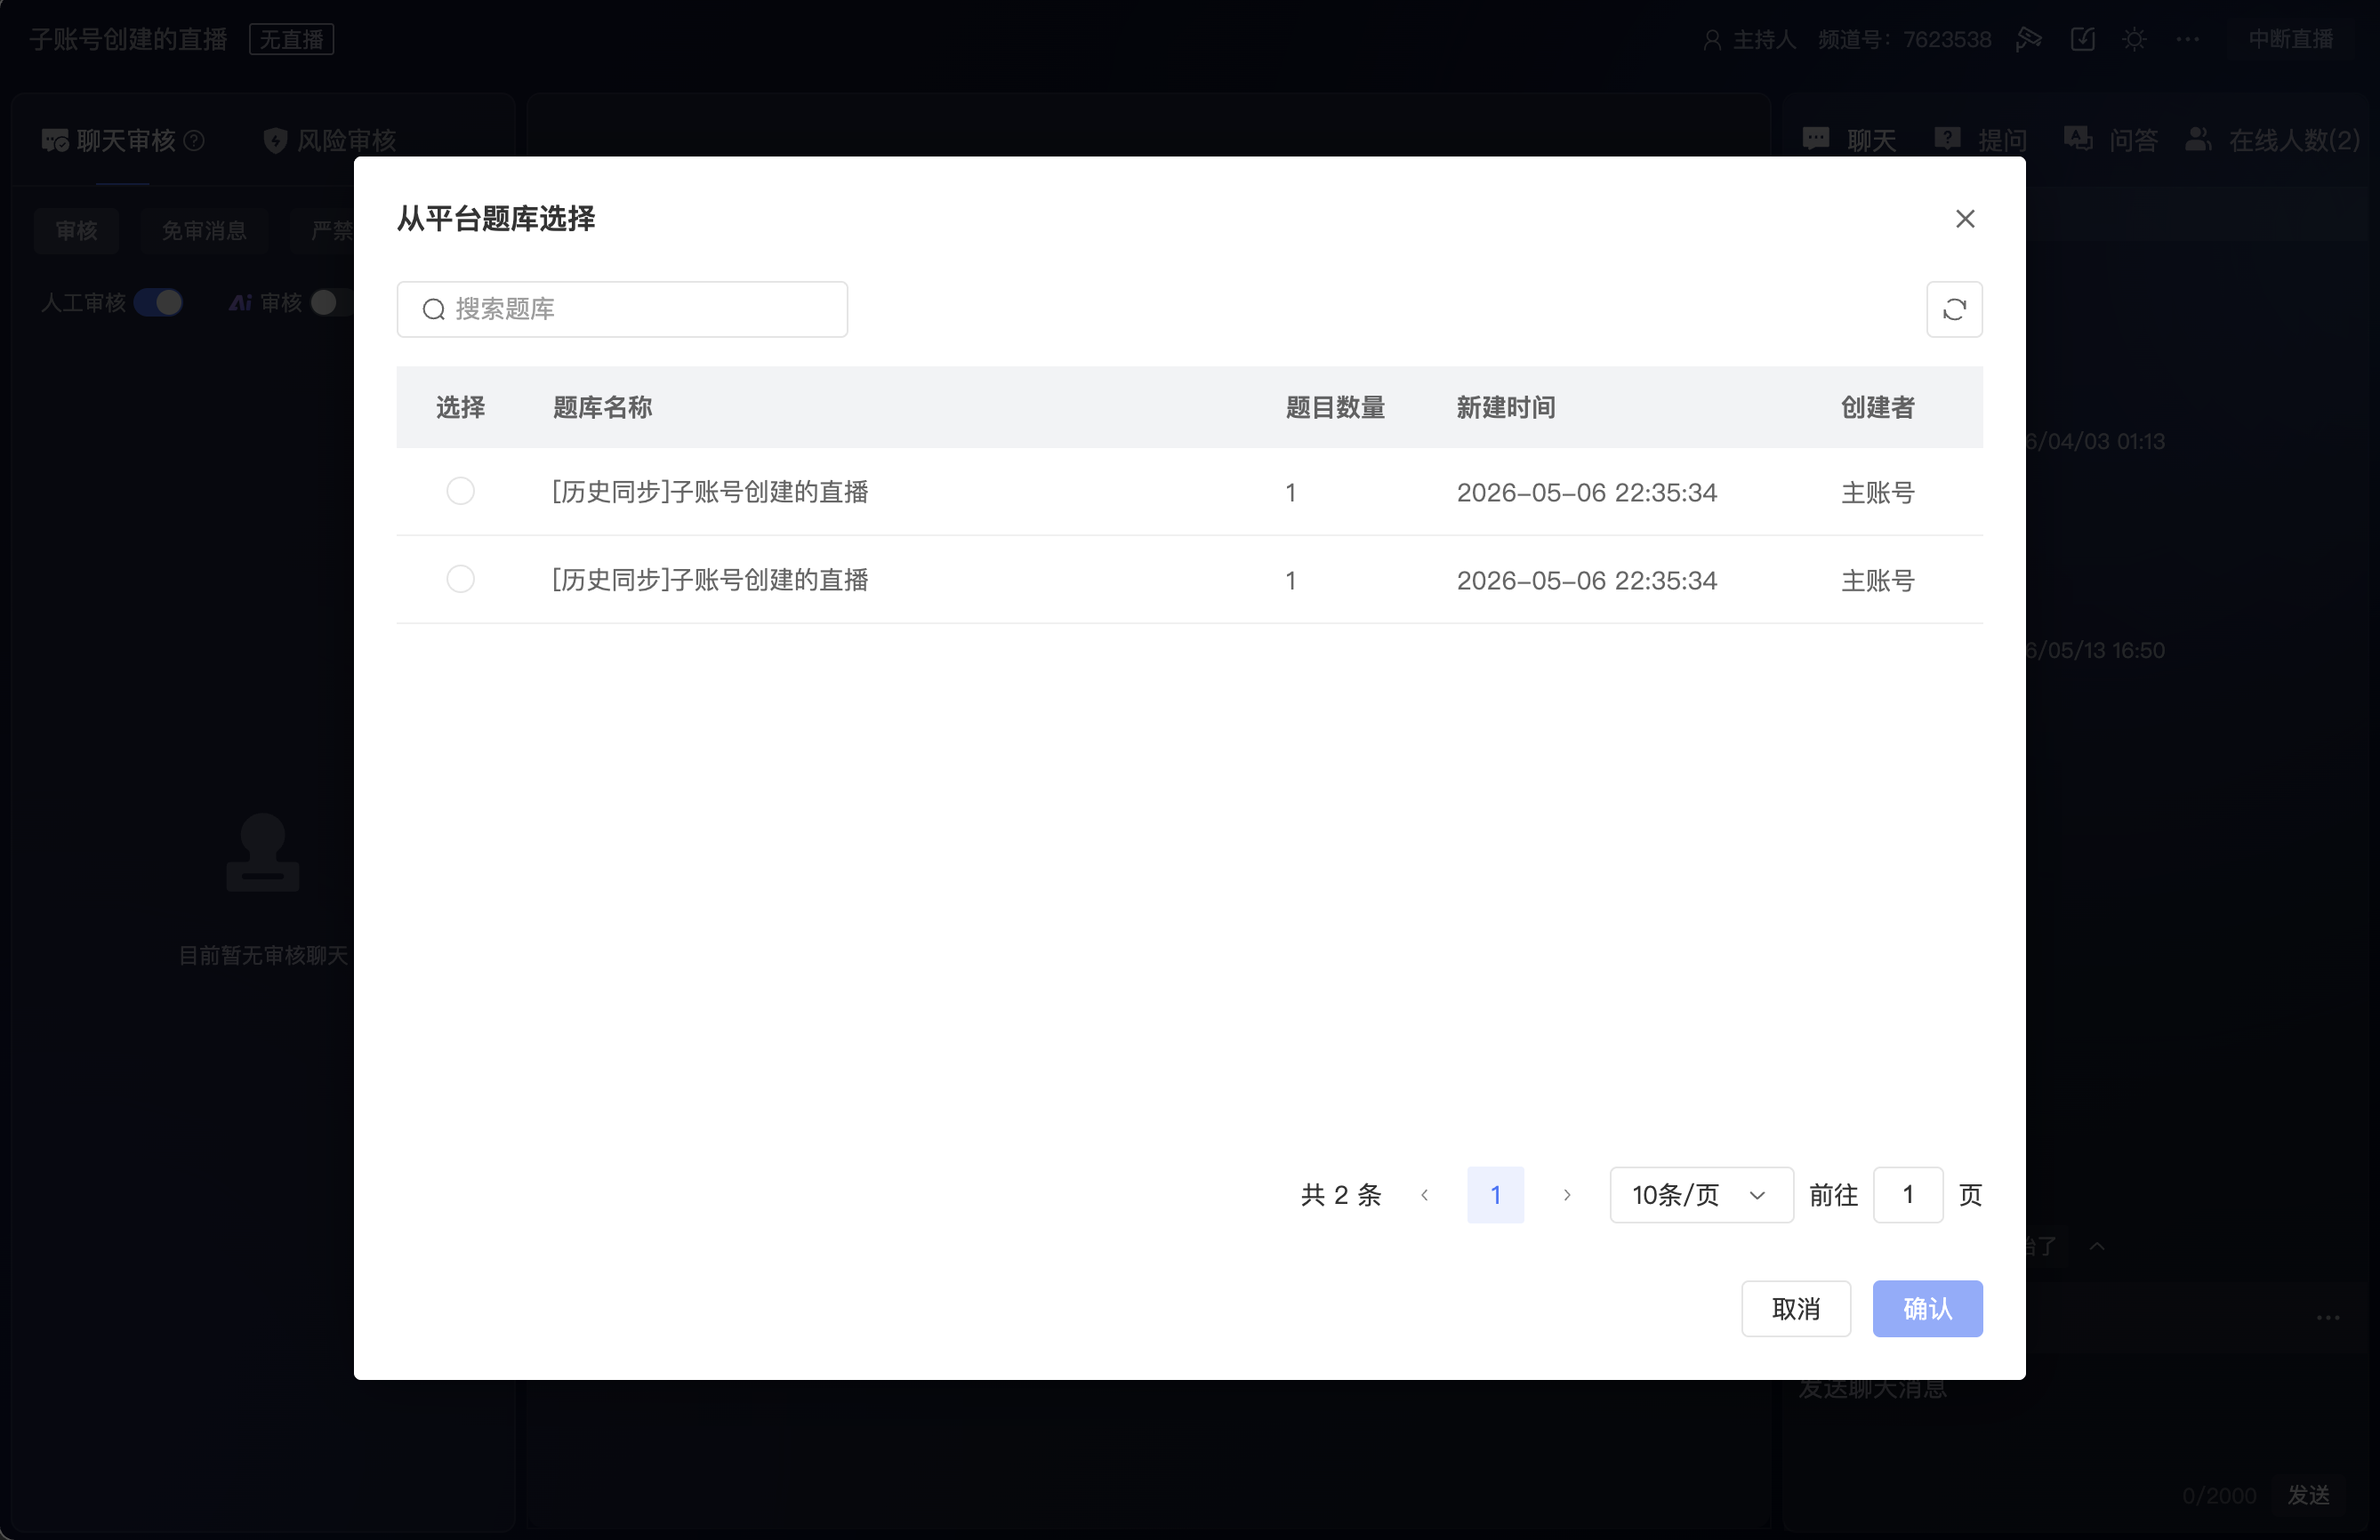
Task: Open the 提问 tab in right panel
Action: (1981, 140)
